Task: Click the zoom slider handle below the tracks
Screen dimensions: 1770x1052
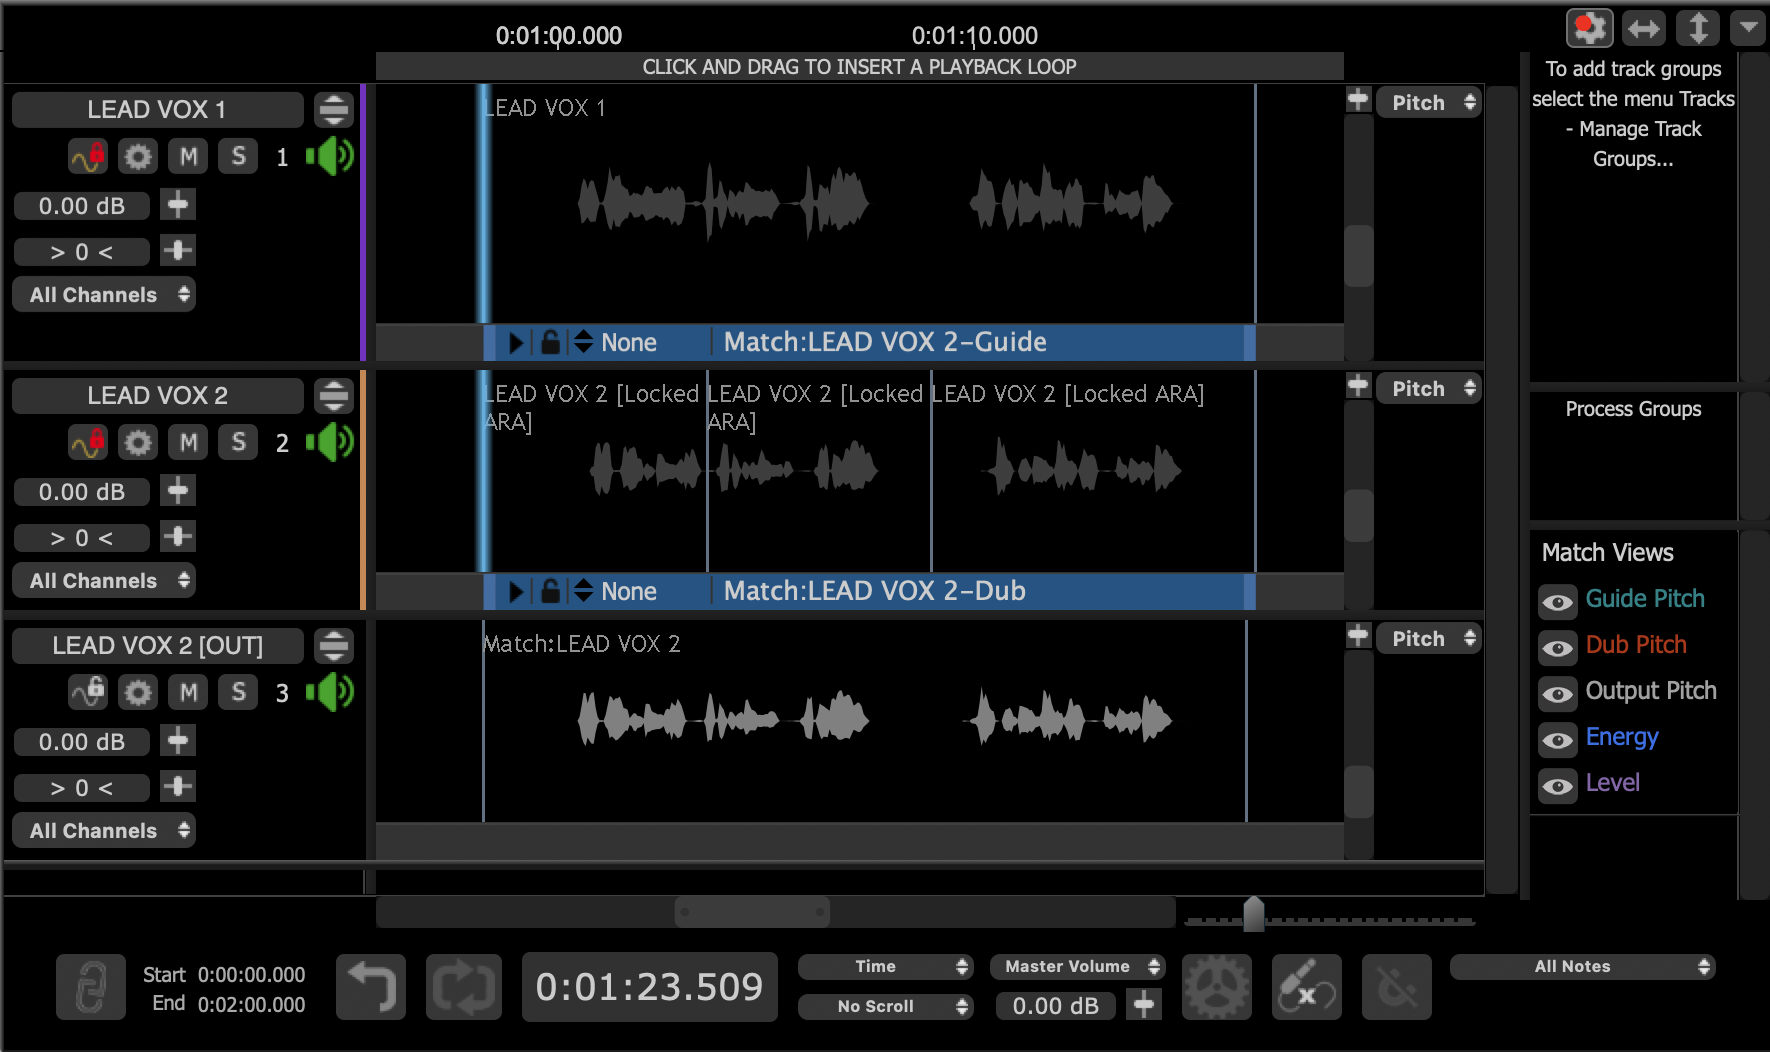Action: click(1253, 914)
